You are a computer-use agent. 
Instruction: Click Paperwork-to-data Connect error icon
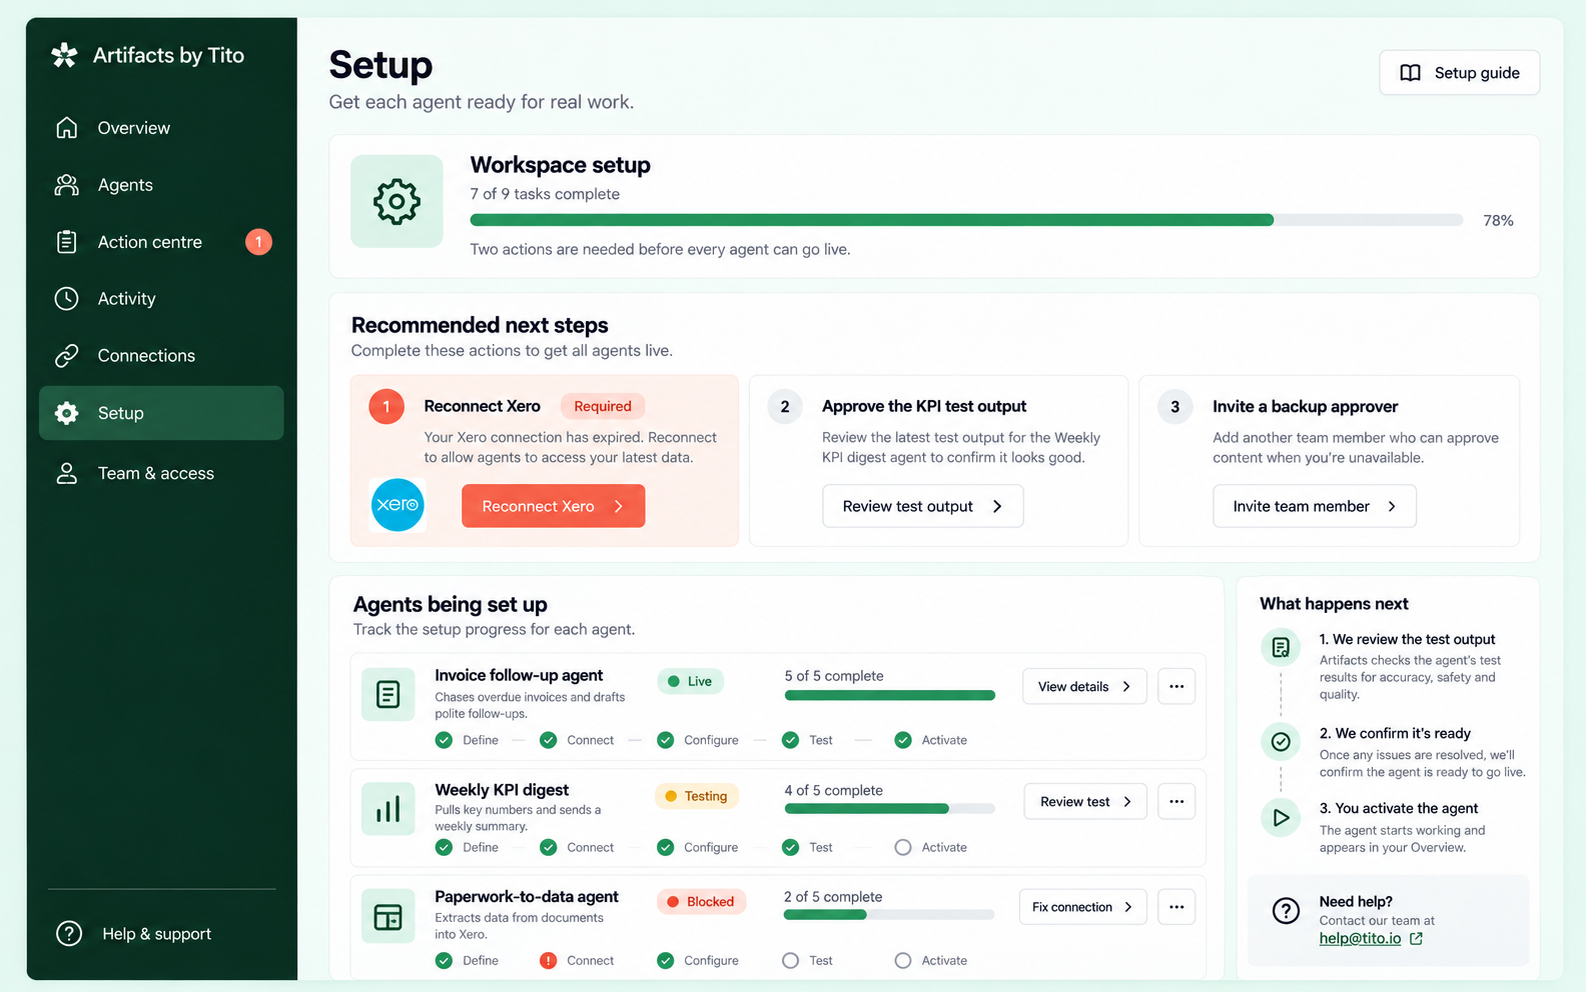548,960
